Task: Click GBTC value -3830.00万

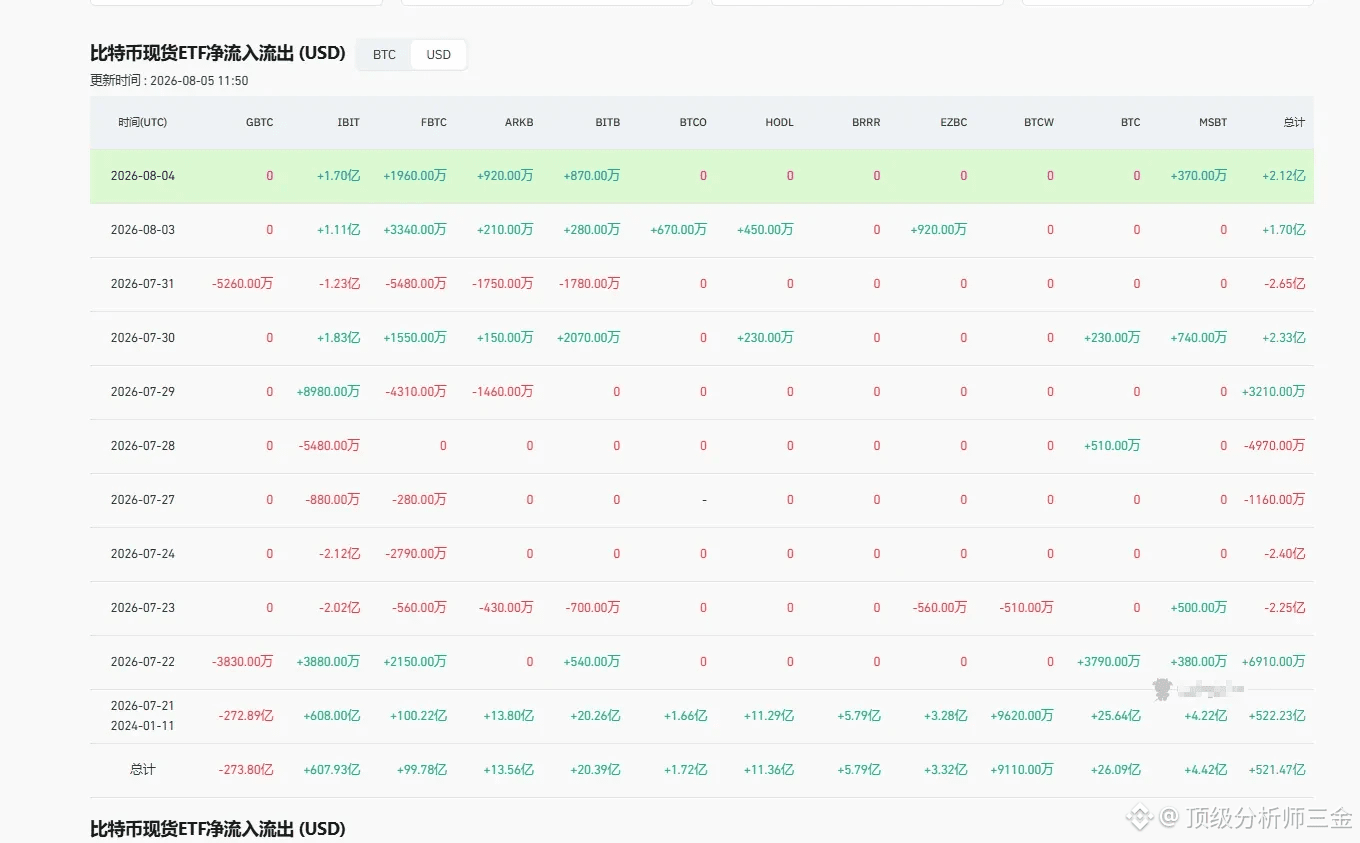Action: 242,662
